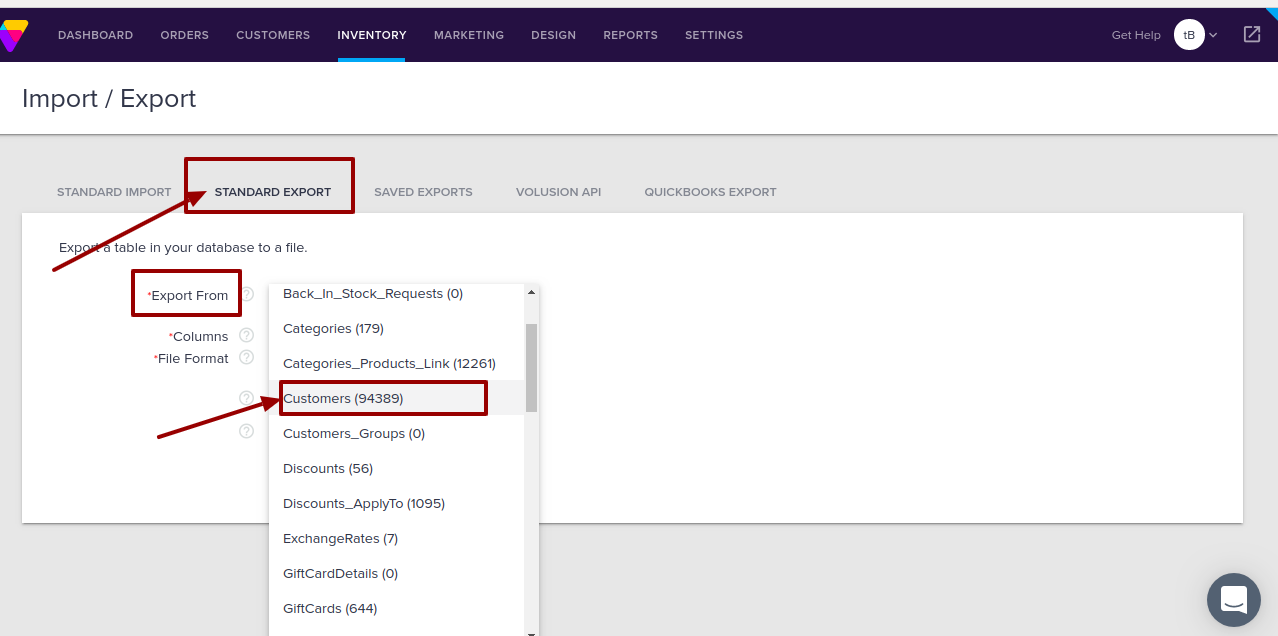
Task: Select Discounts_ApplyTo (1095) option
Action: click(397, 503)
